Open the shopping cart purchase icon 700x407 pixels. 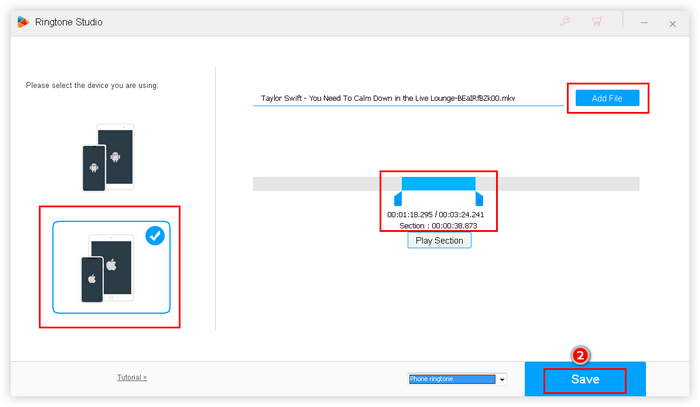click(x=596, y=21)
